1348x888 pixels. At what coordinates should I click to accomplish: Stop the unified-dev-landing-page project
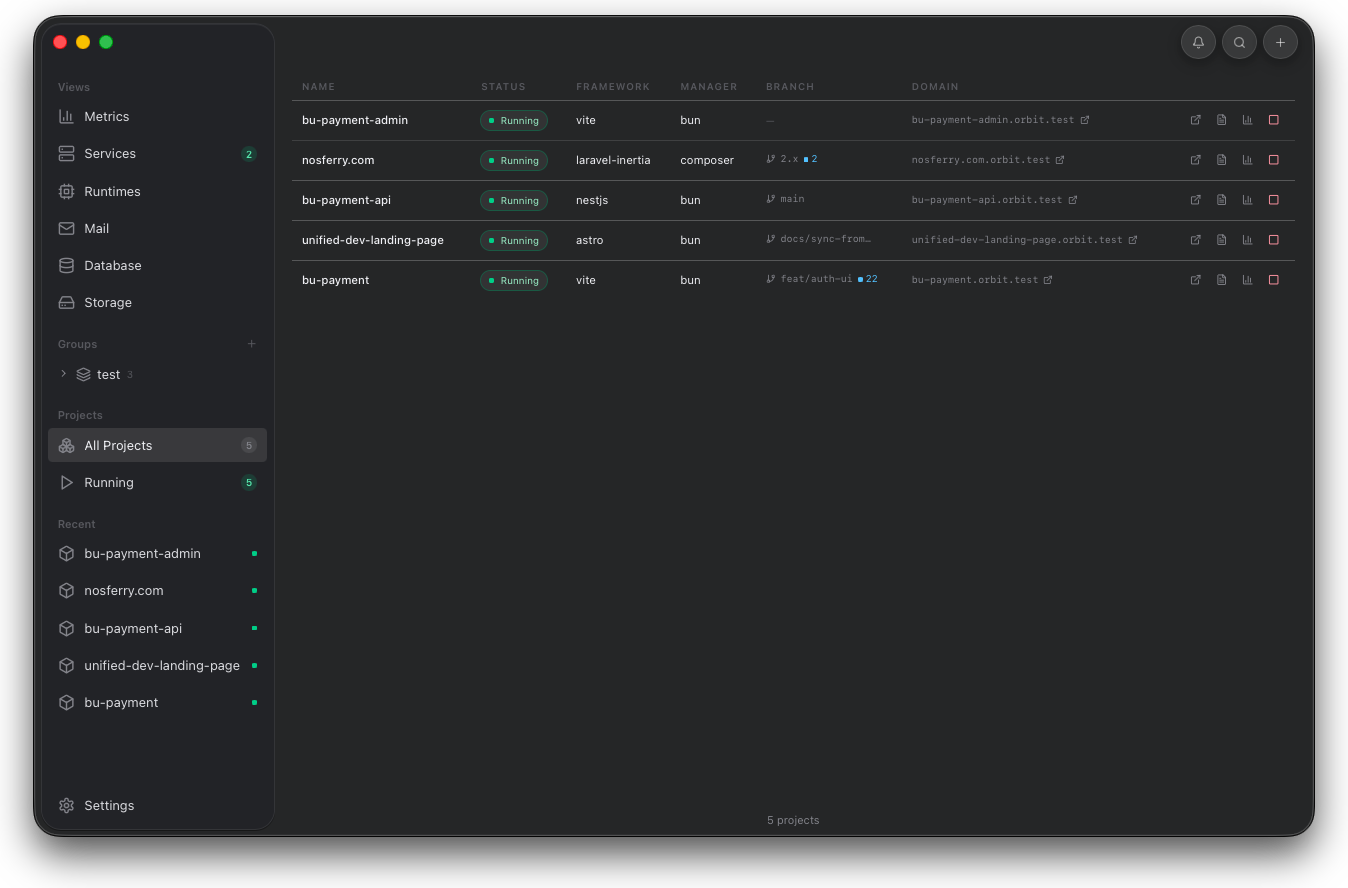coord(1273,240)
